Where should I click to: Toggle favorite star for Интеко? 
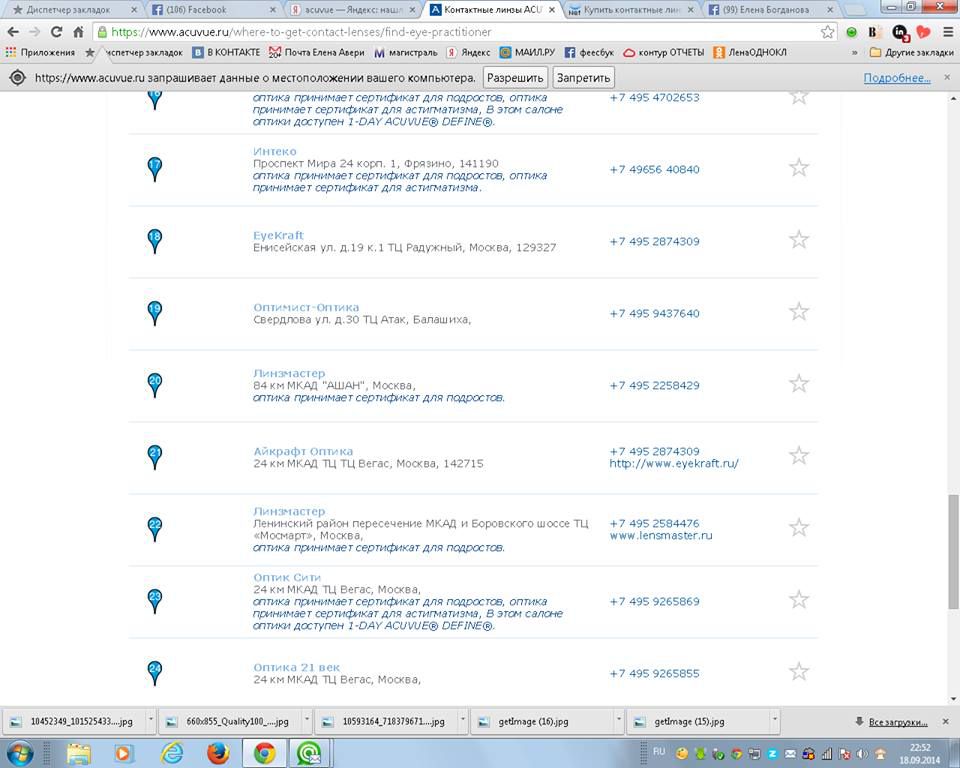tap(798, 168)
